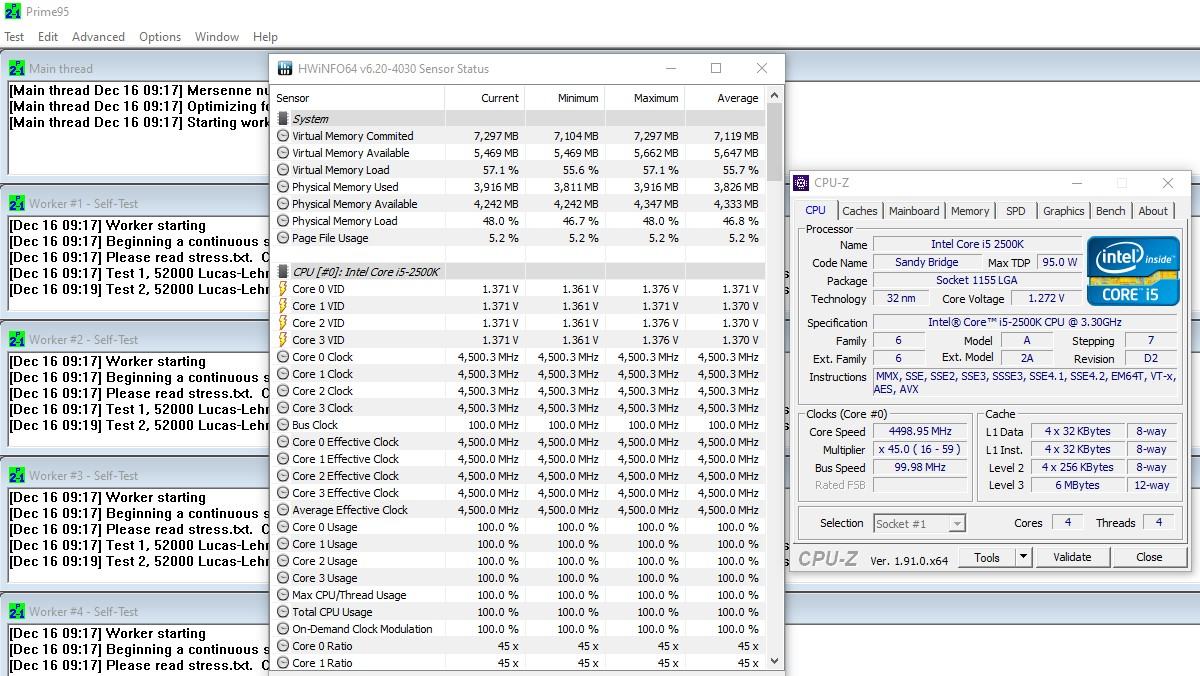Image resolution: width=1200 pixels, height=676 pixels.
Task: Click the Physical Memory Load sensor icon
Action: (283, 221)
